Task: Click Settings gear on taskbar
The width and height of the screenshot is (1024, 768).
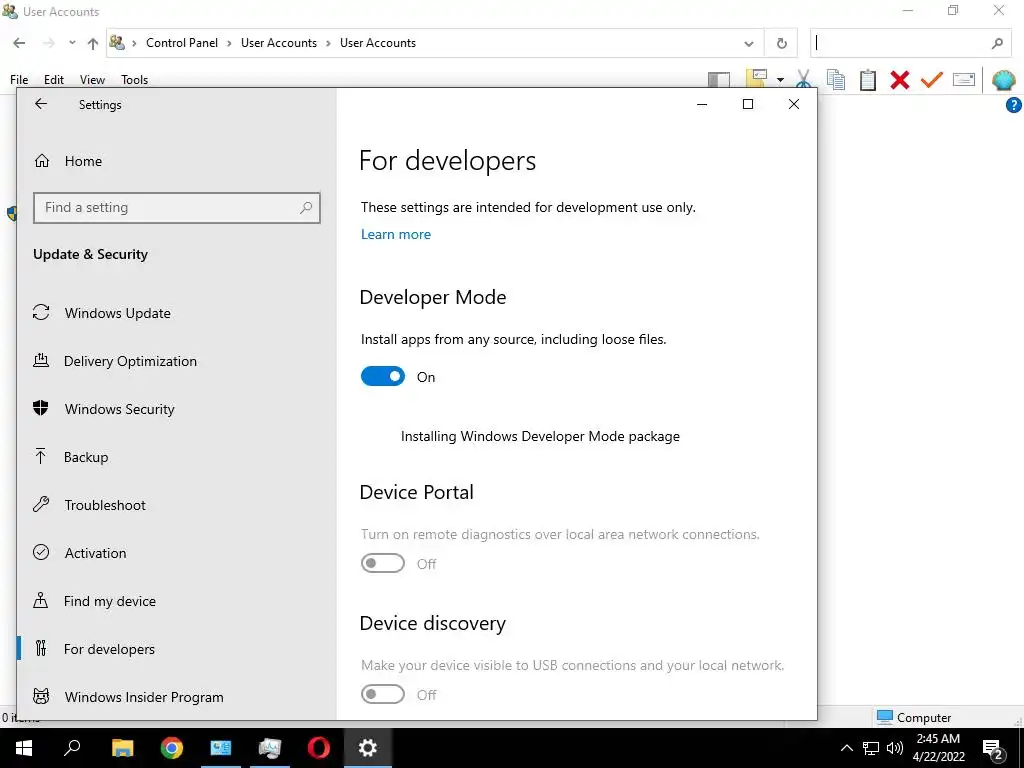Action: tap(368, 748)
